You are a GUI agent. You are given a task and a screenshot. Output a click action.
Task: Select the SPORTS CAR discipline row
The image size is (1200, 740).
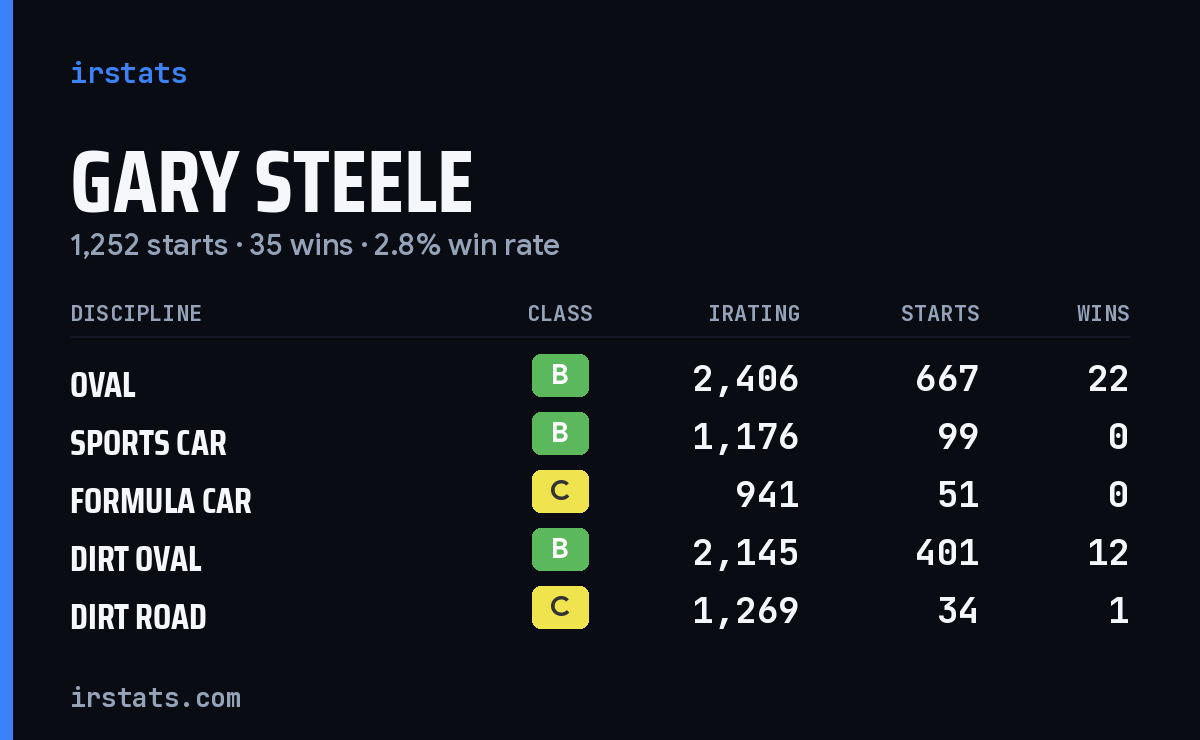point(600,437)
